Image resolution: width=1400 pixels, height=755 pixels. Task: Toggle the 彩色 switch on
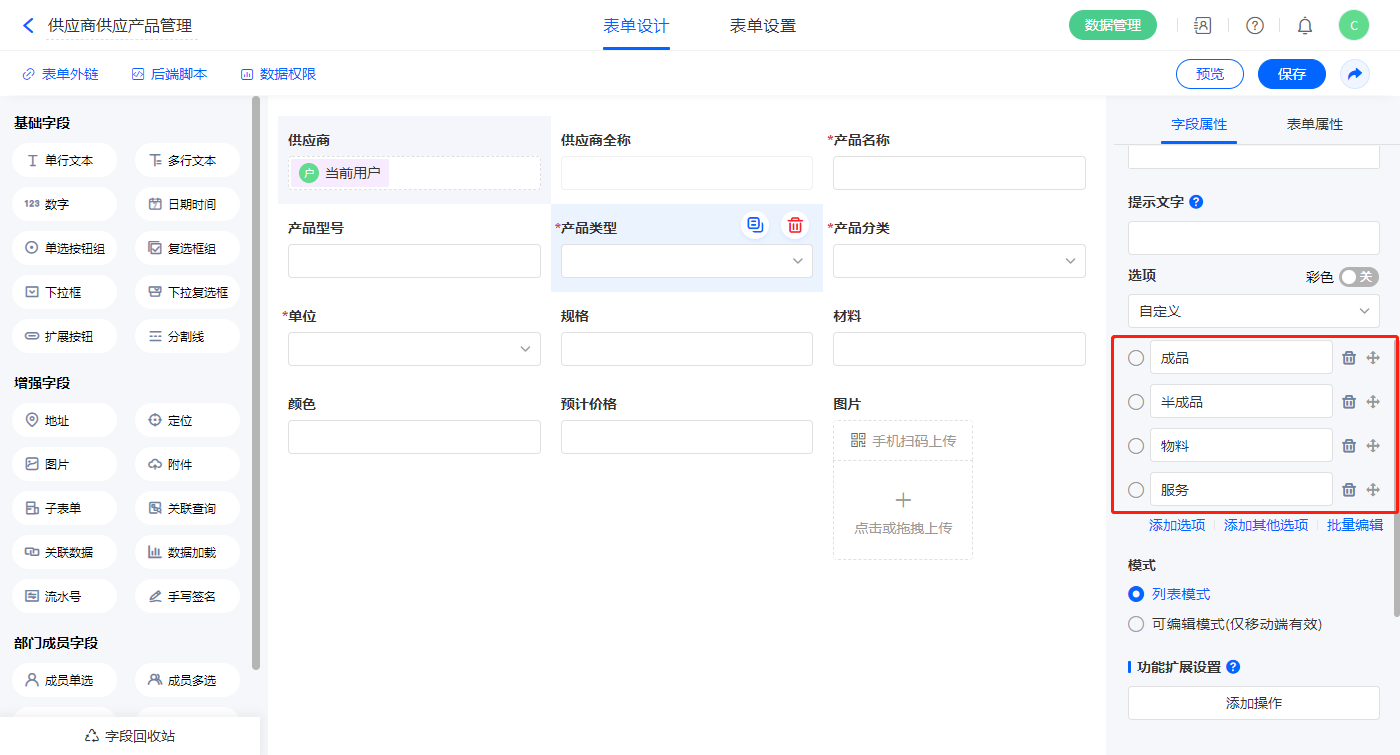click(1358, 277)
